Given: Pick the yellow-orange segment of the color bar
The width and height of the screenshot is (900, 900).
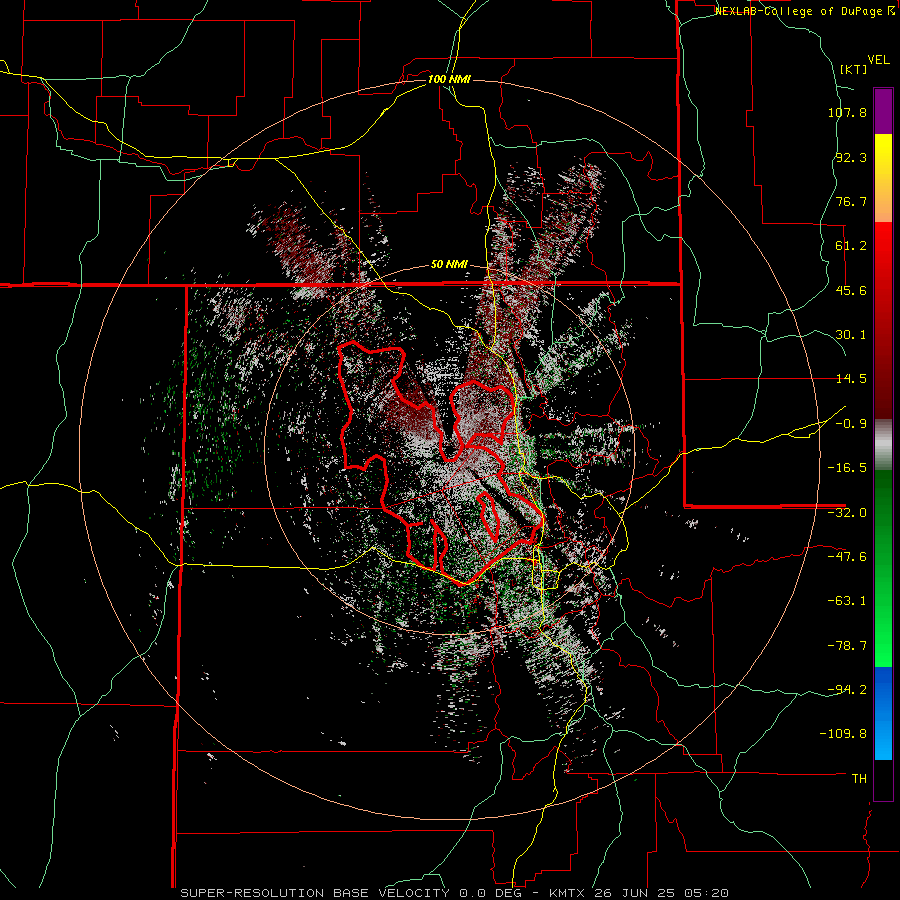Looking at the screenshot, I should point(883,178).
